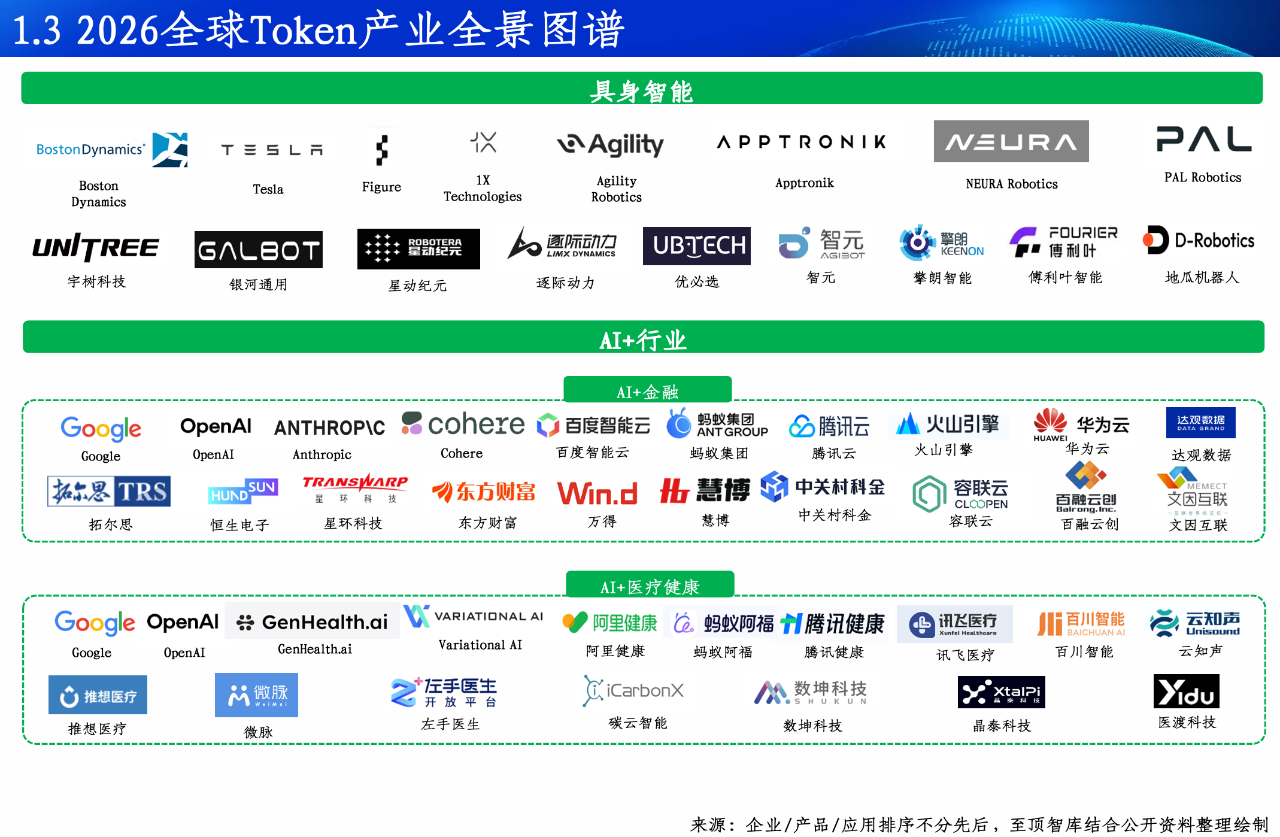This screenshot has width=1280, height=837.
Task: Click the 左手医生 logo
Action: click(x=444, y=692)
